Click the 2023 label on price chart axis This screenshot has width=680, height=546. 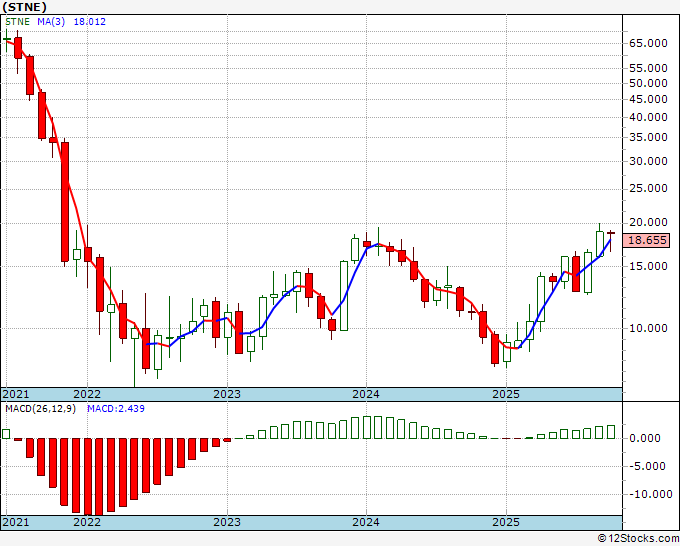[227, 394]
